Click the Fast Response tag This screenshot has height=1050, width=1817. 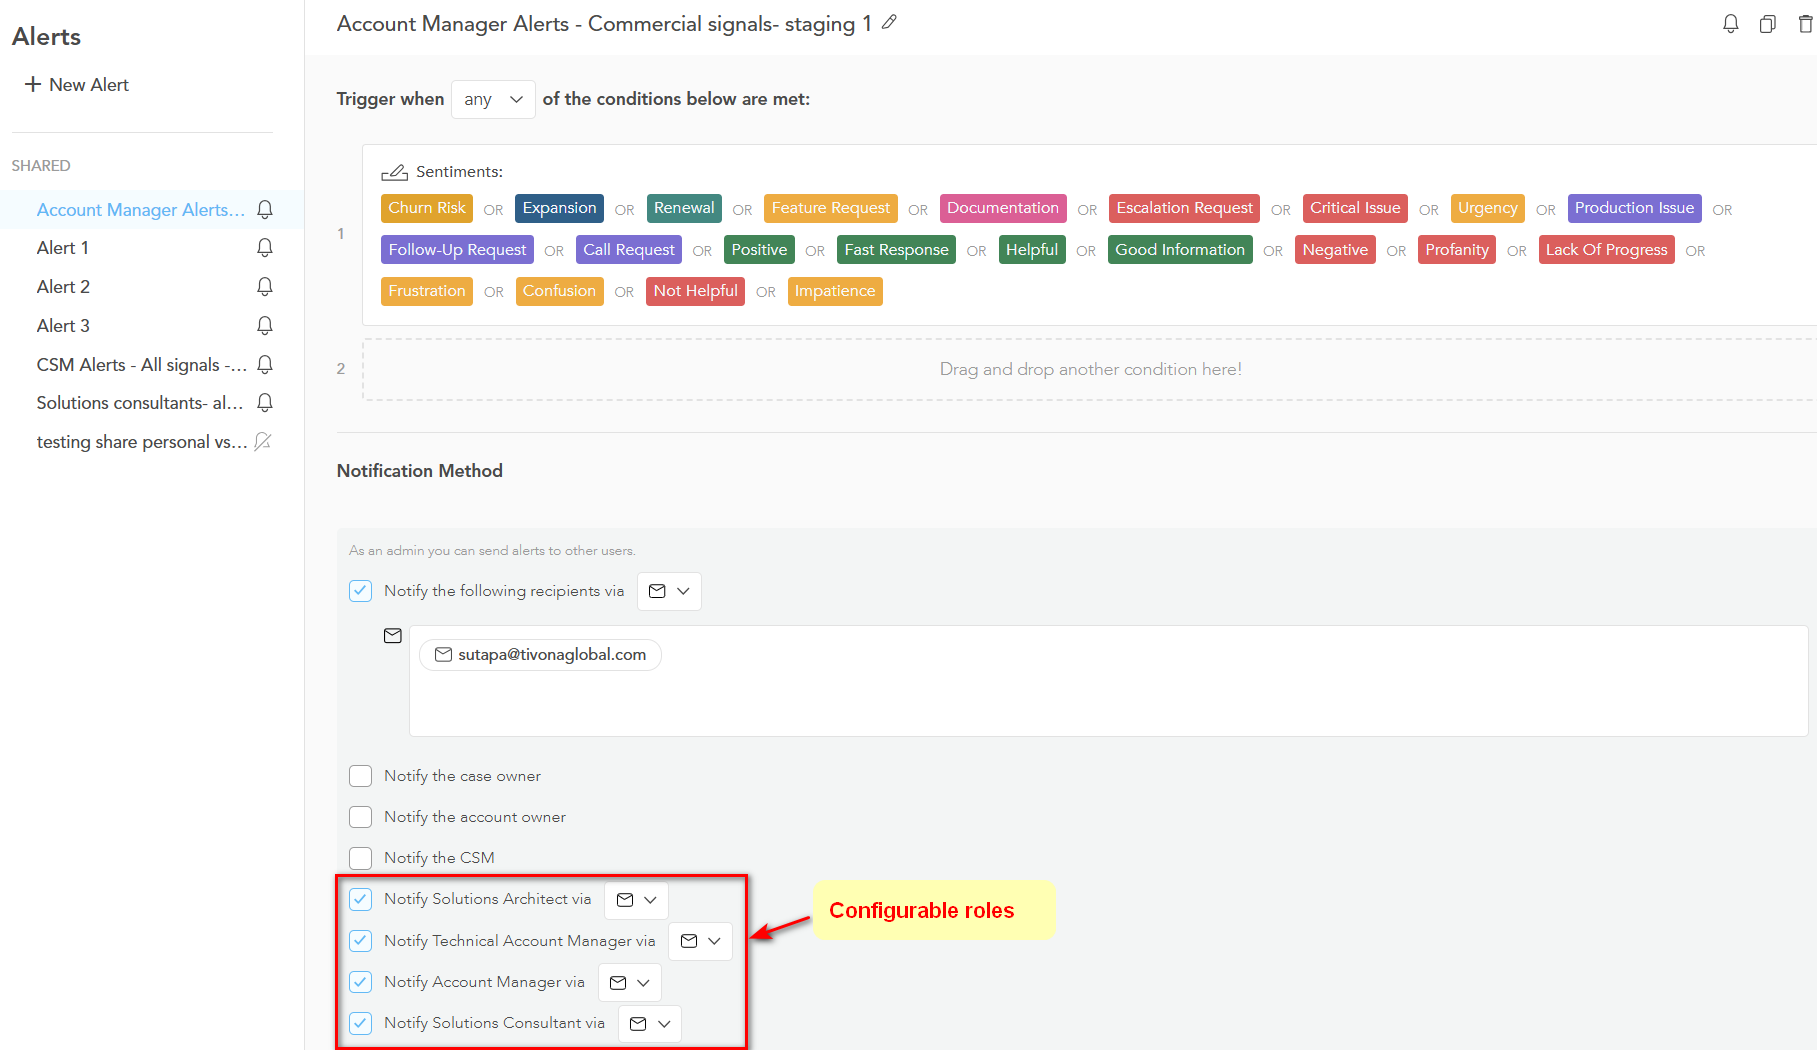[896, 250]
